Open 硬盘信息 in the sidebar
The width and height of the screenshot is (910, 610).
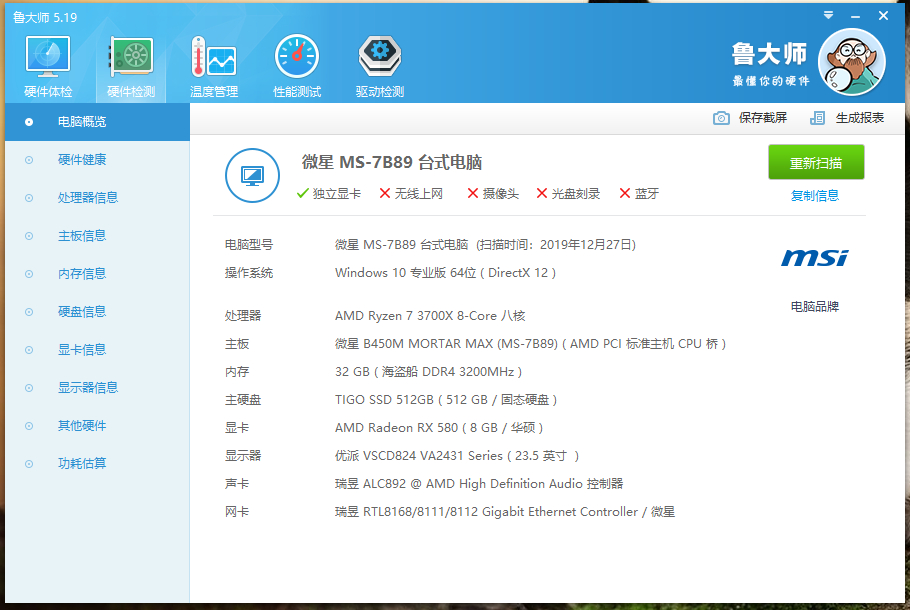coord(98,312)
